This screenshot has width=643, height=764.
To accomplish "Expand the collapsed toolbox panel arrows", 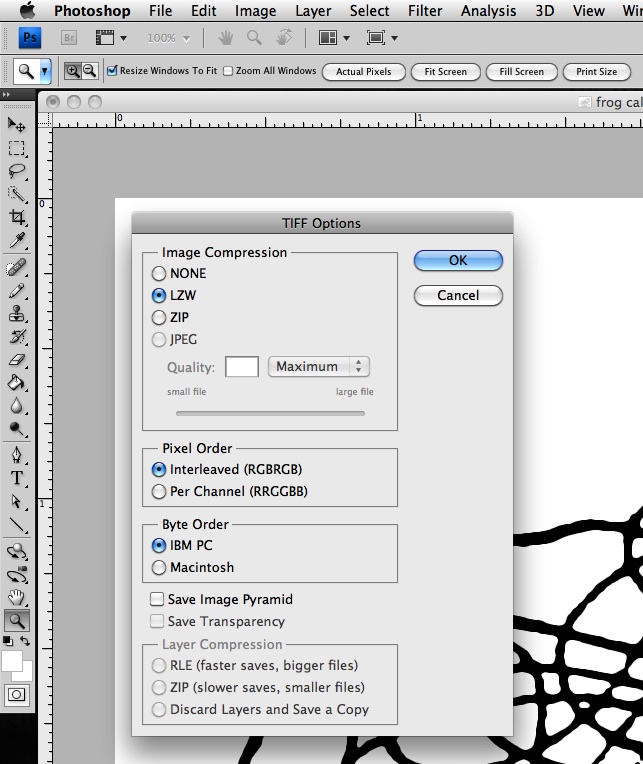I will tap(6, 95).
